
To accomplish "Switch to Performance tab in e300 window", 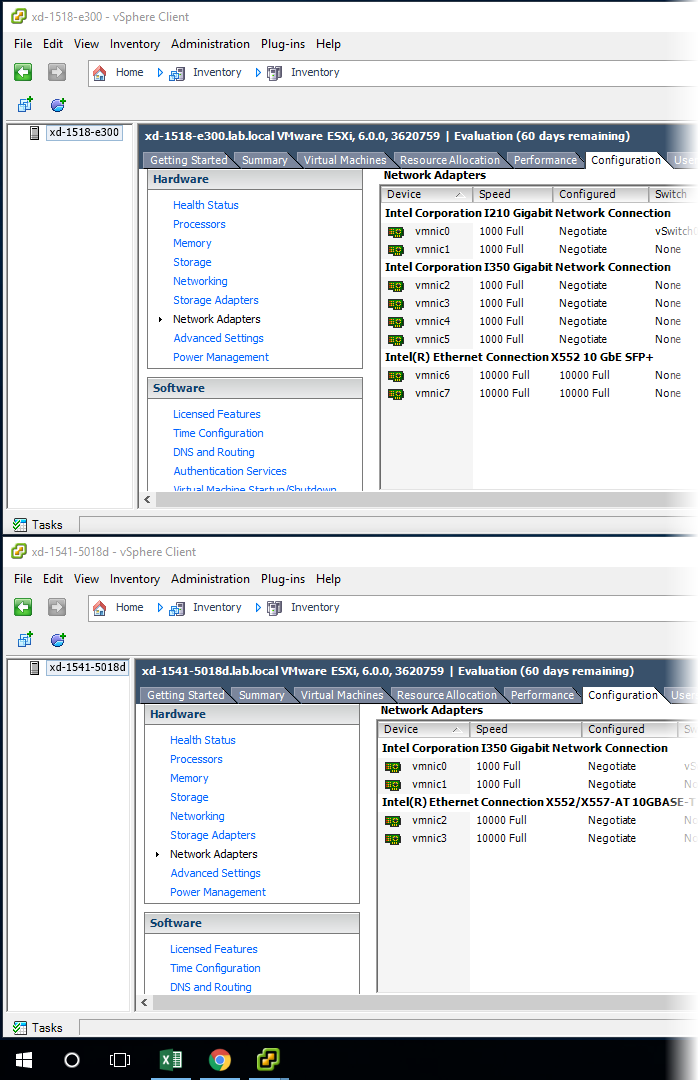I will tap(545, 160).
